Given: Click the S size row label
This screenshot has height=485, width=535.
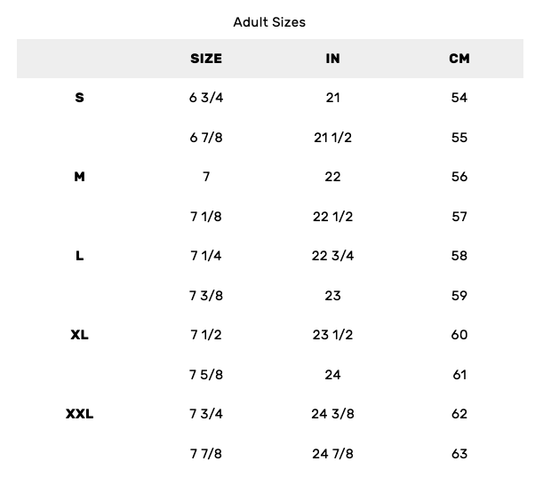Looking at the screenshot, I should click(x=79, y=98).
